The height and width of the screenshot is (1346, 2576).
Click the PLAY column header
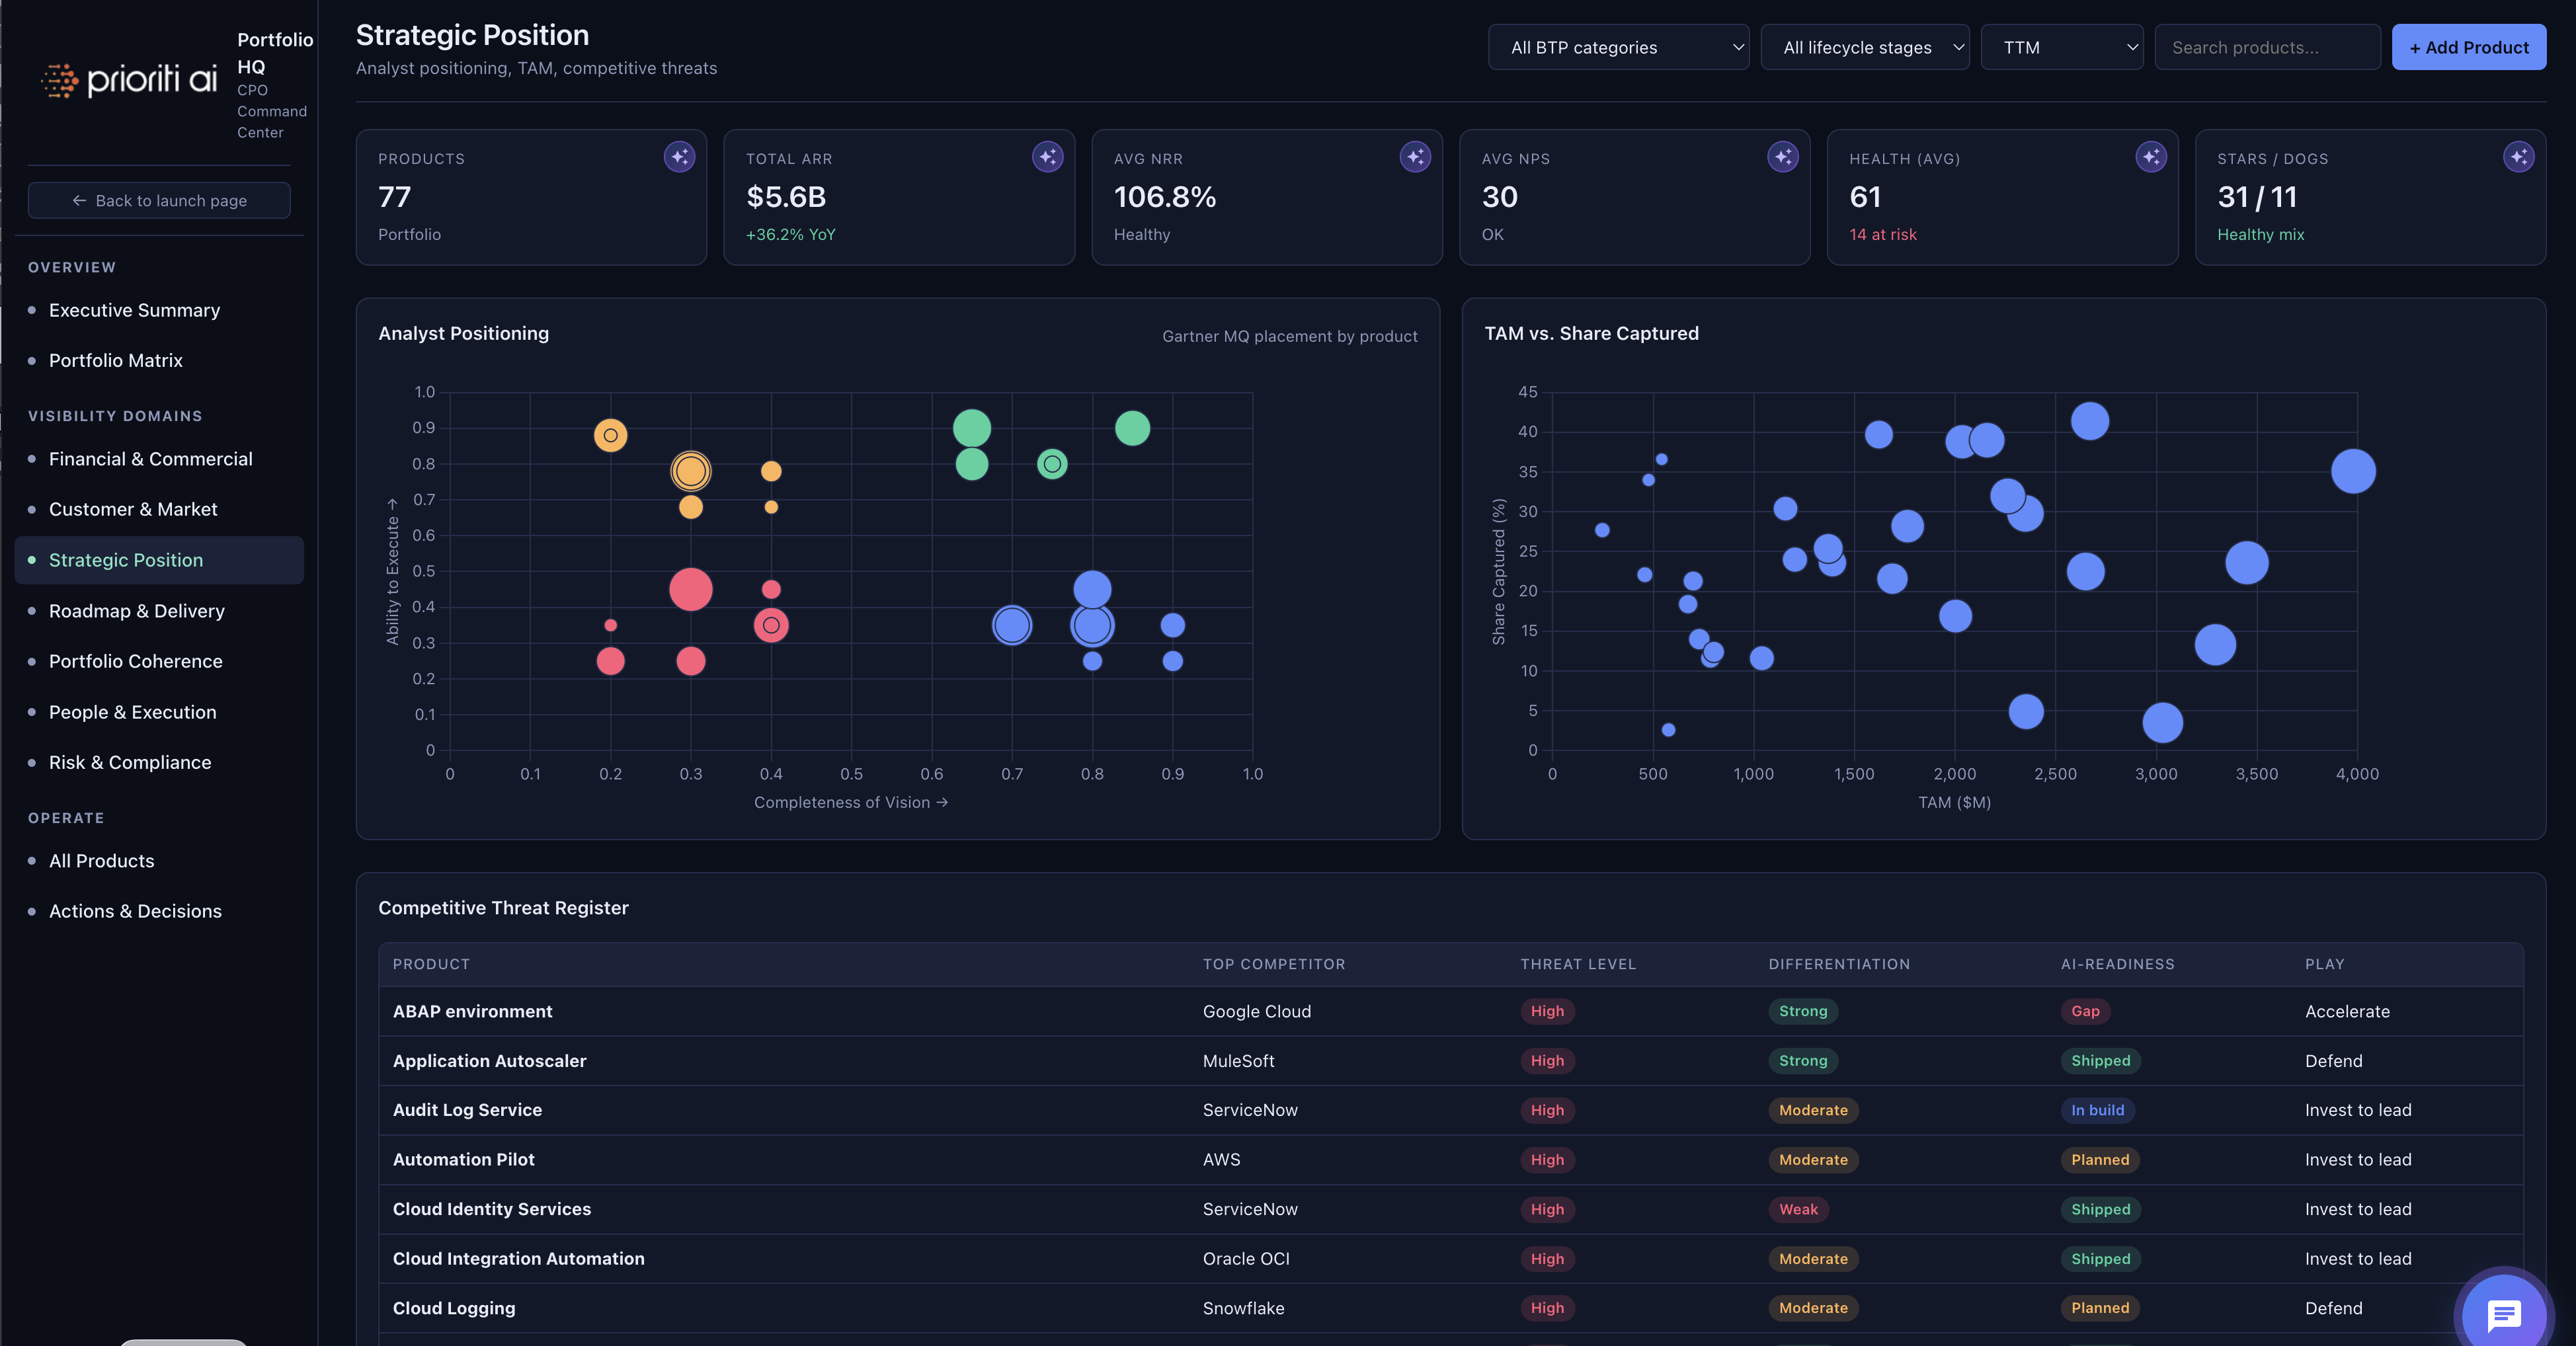(x=2324, y=964)
